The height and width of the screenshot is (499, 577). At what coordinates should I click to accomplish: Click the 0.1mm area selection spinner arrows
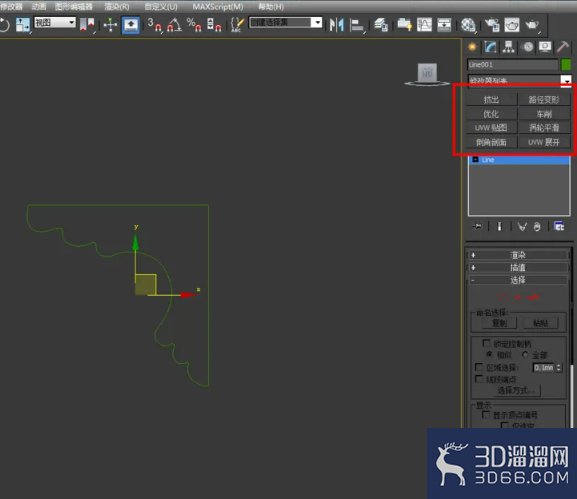pos(559,367)
